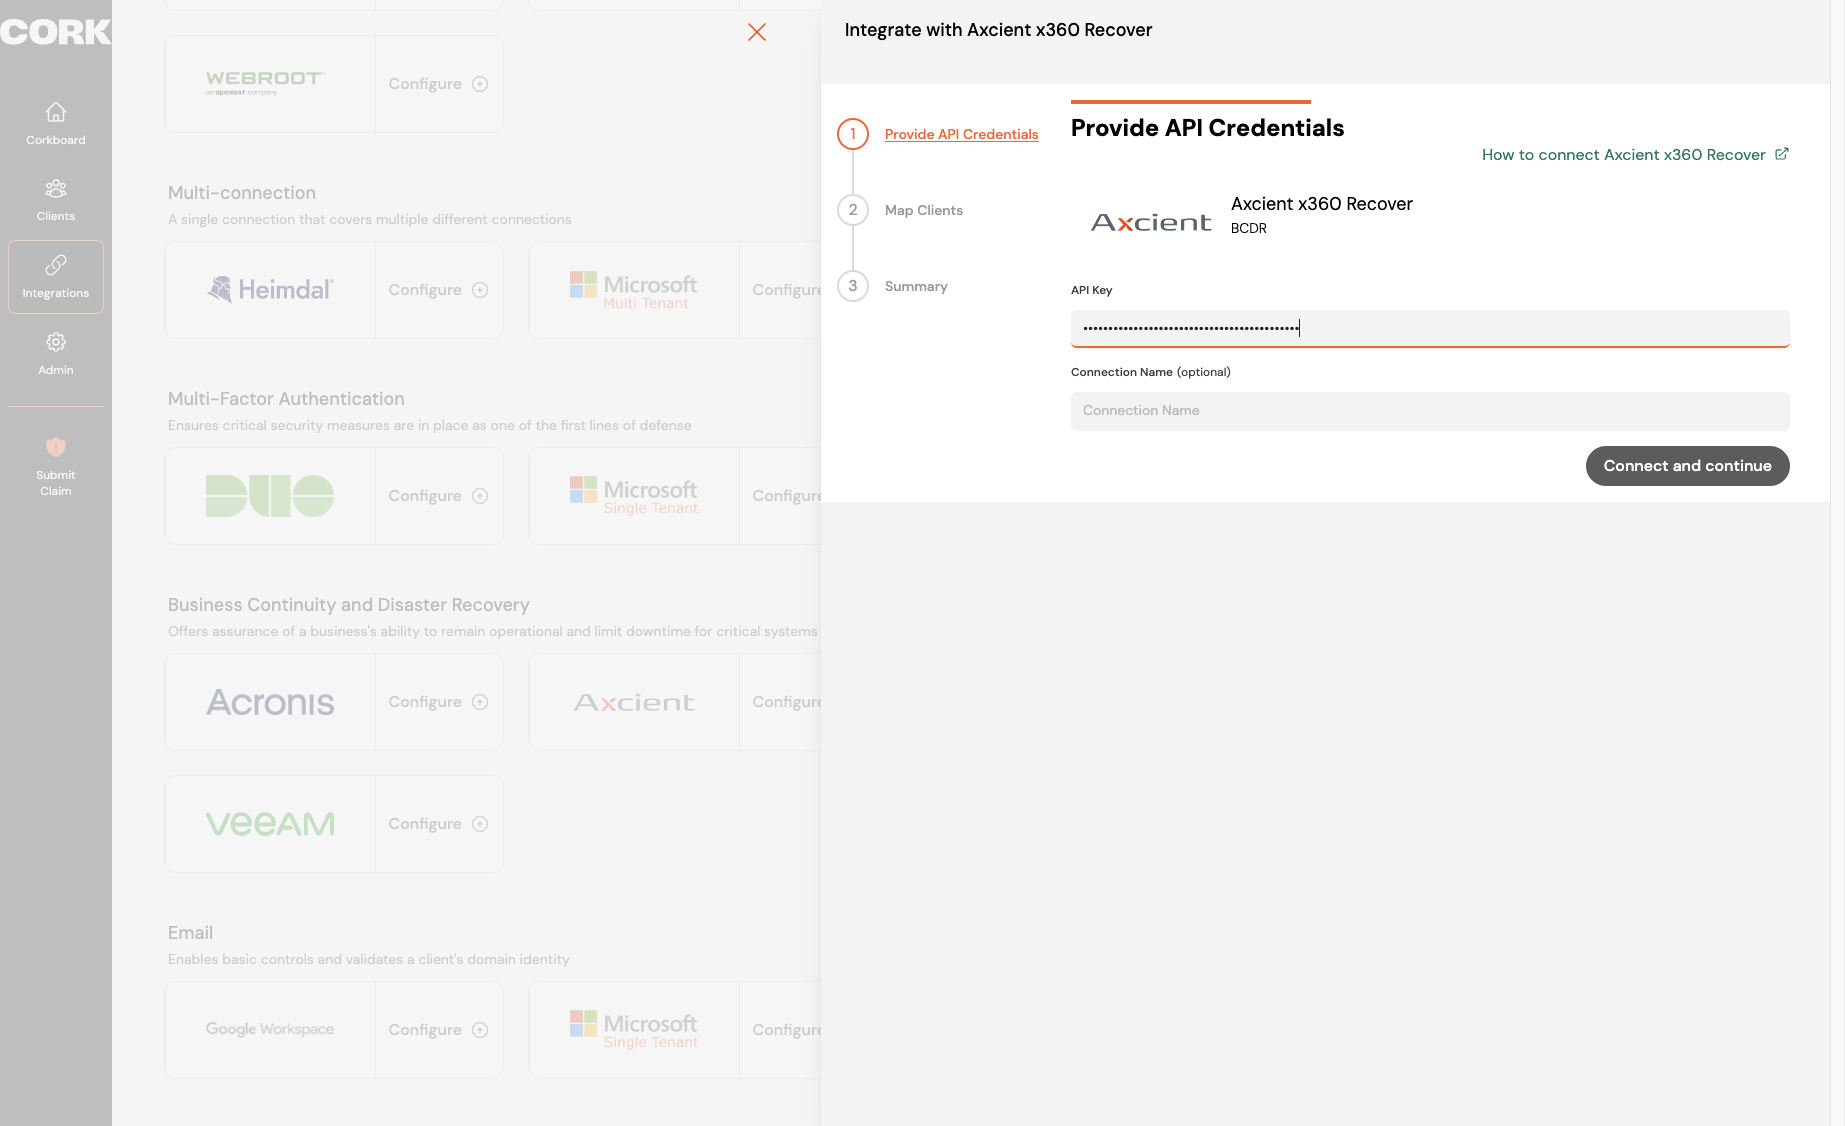The width and height of the screenshot is (1845, 1126).
Task: Click the Submit Claim shield icon
Action: tap(56, 447)
